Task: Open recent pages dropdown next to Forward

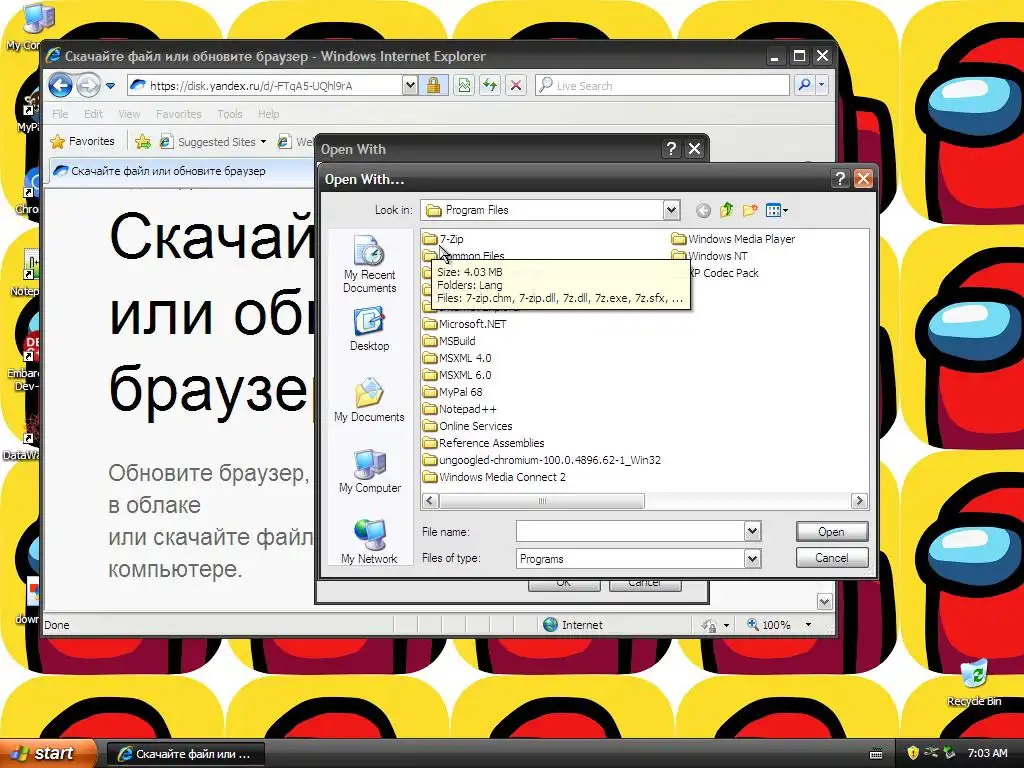Action: coord(110,86)
